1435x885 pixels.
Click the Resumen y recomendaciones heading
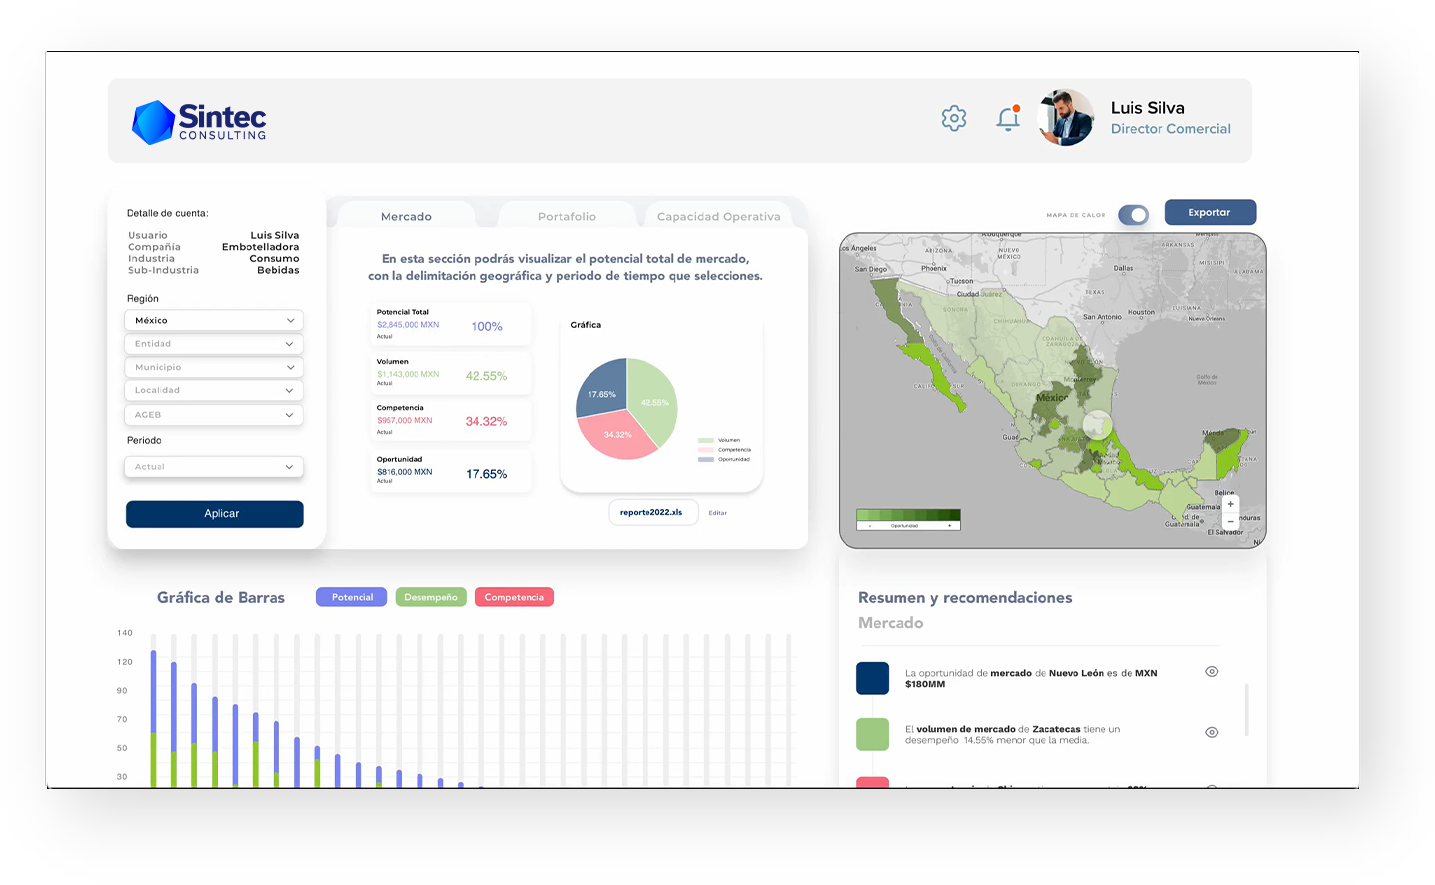coord(965,598)
